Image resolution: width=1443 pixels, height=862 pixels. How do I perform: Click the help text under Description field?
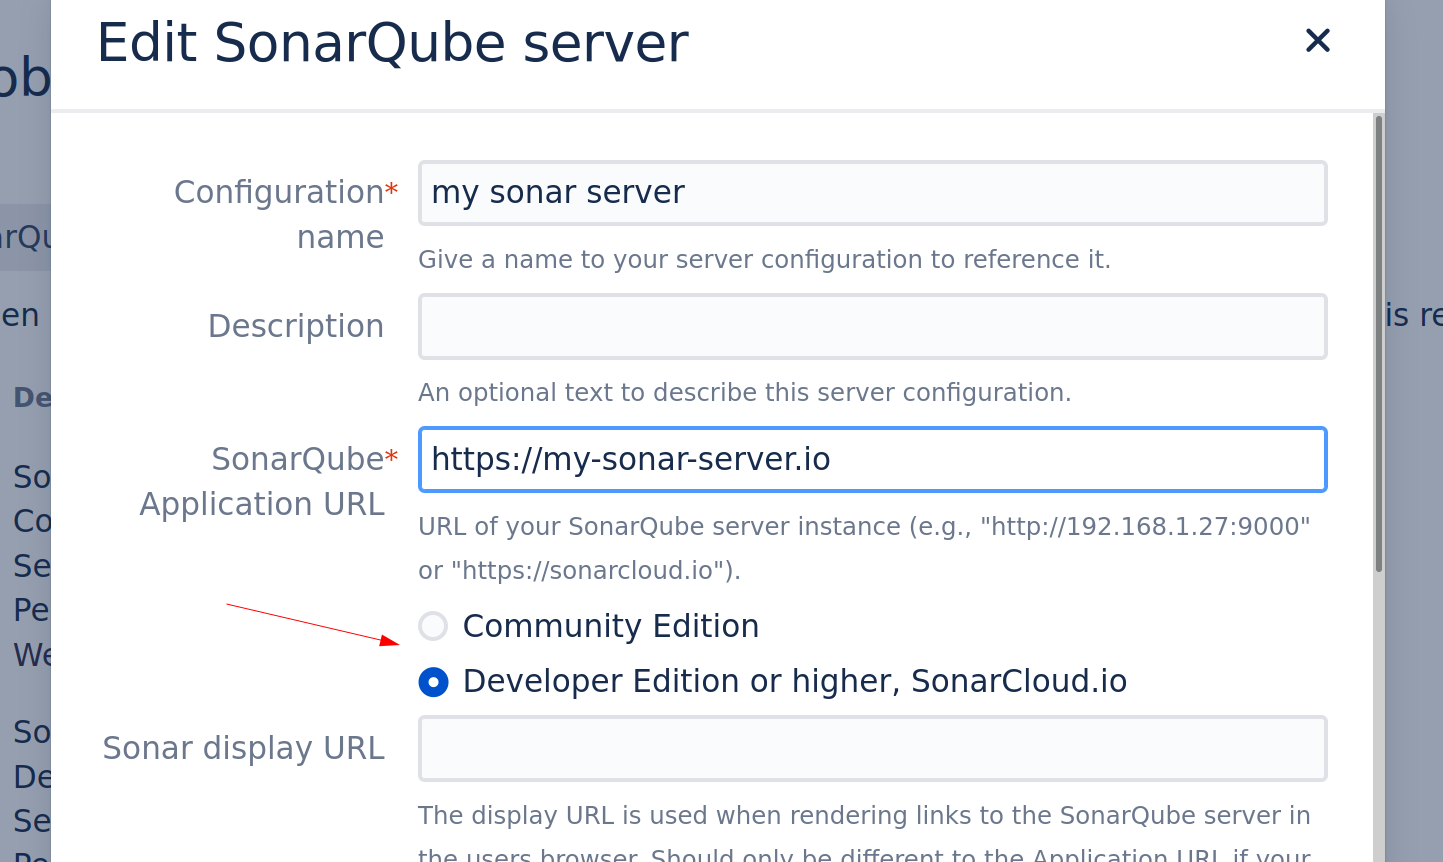click(x=744, y=393)
